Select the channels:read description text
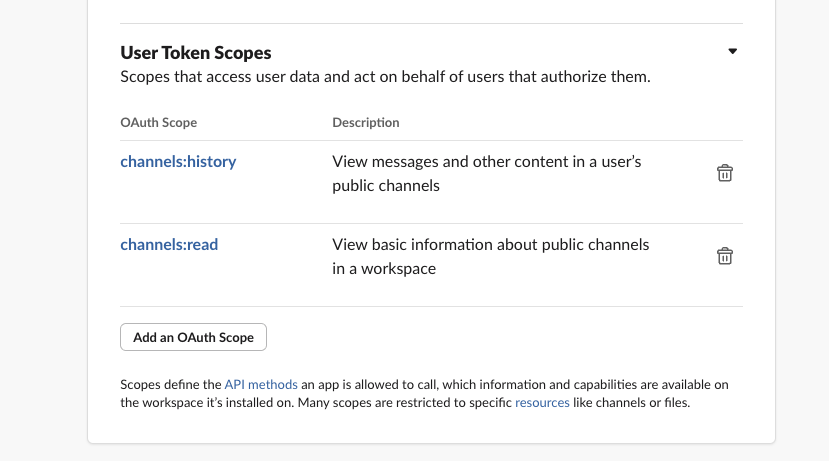The width and height of the screenshot is (829, 461). 491,256
